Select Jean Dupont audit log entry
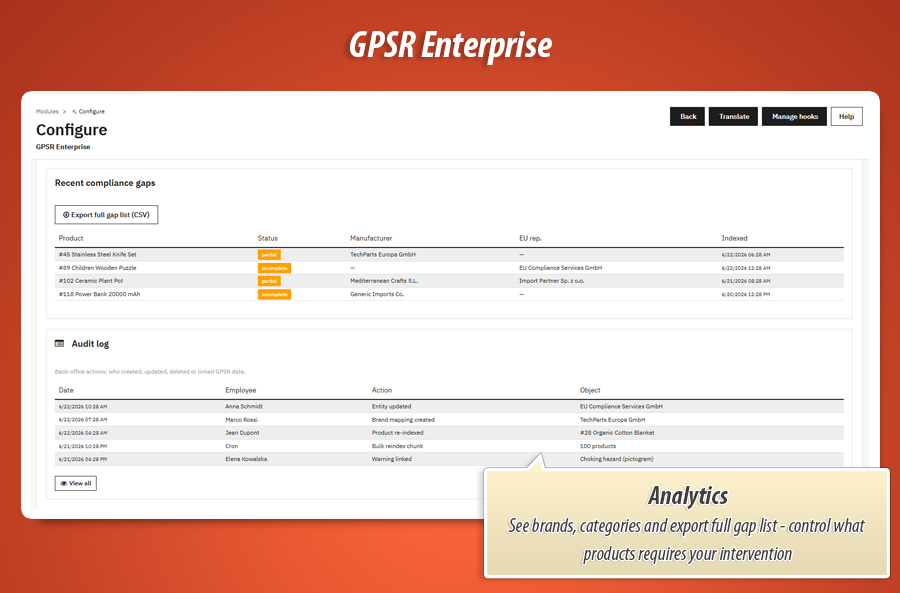900x593 pixels. (449, 433)
